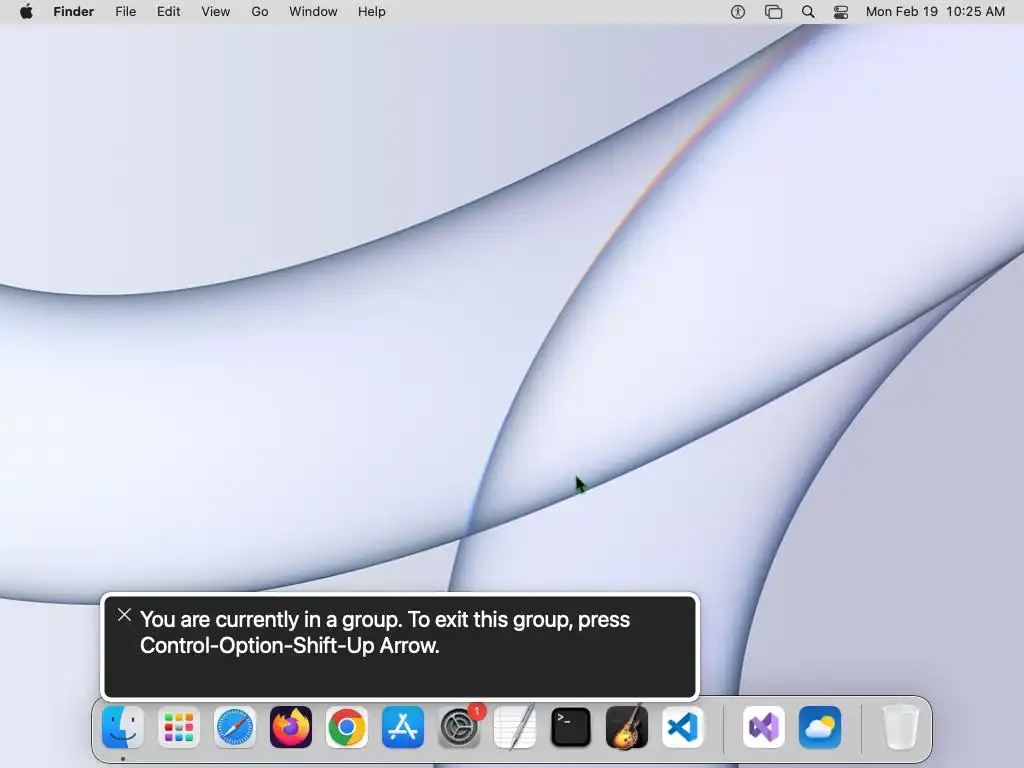
Task: Open the Apple menu
Action: (x=26, y=12)
